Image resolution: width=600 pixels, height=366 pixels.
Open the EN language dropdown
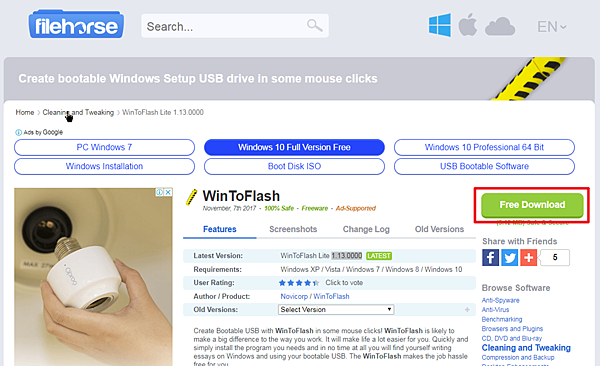(x=551, y=27)
